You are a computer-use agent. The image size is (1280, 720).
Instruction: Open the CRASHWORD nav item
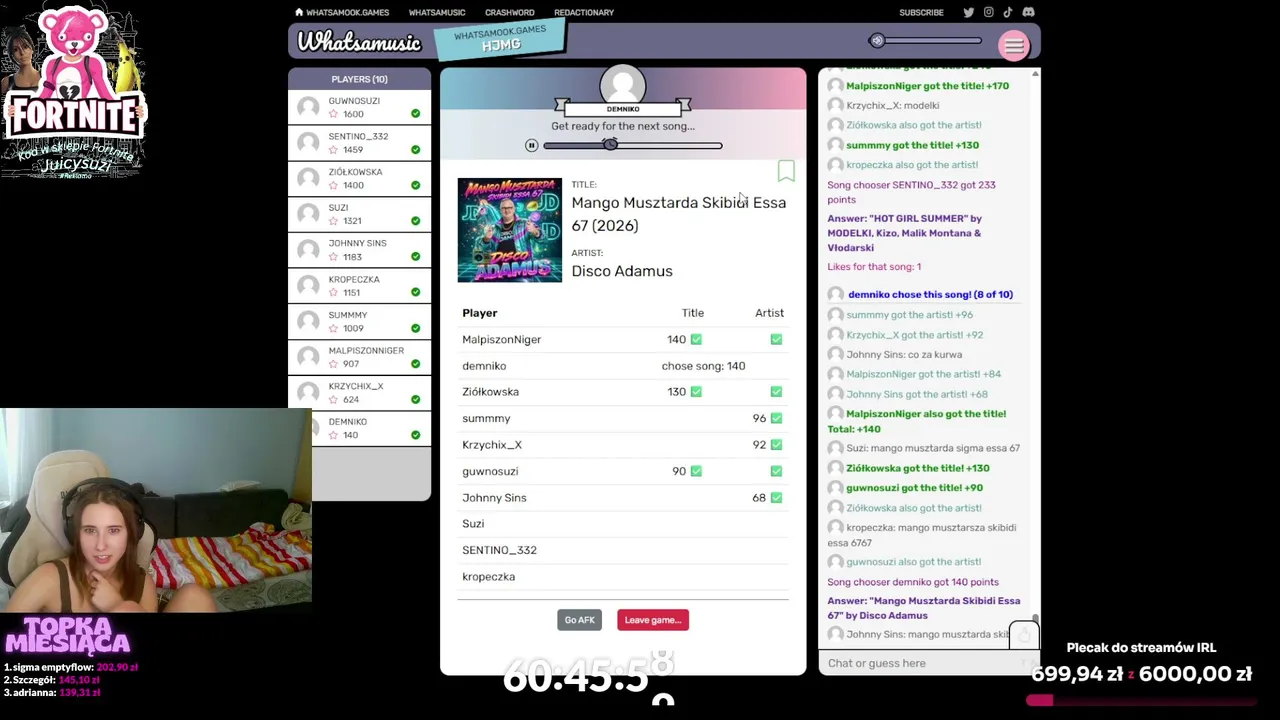pos(510,13)
